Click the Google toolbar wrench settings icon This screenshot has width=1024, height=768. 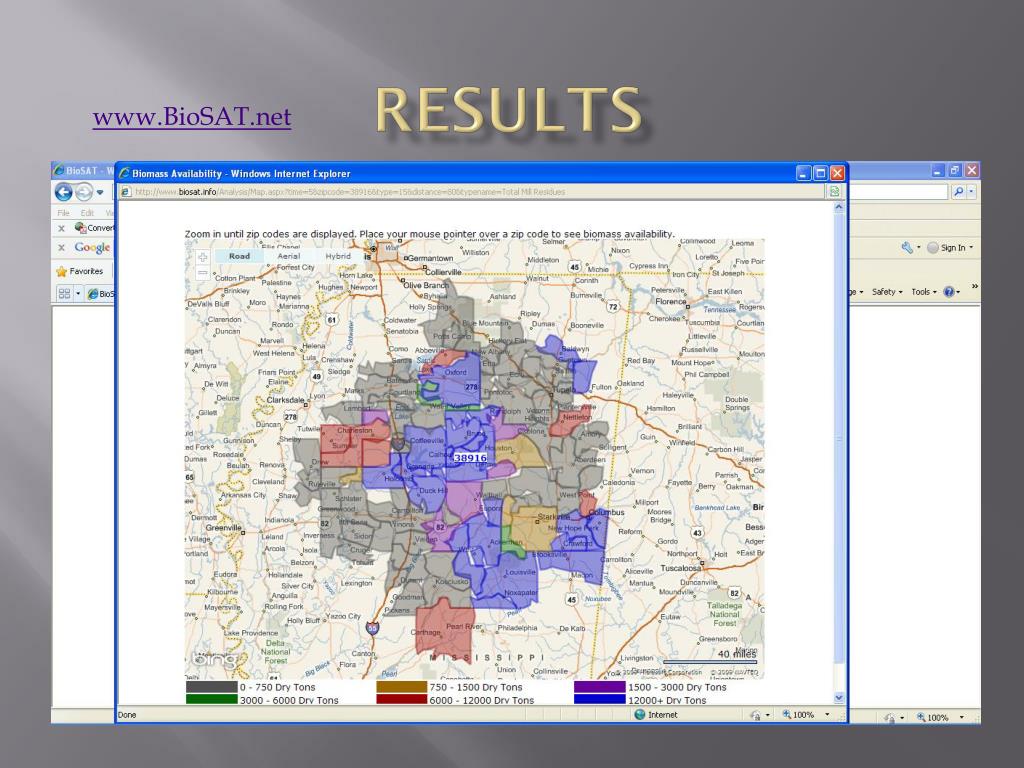[x=907, y=248]
